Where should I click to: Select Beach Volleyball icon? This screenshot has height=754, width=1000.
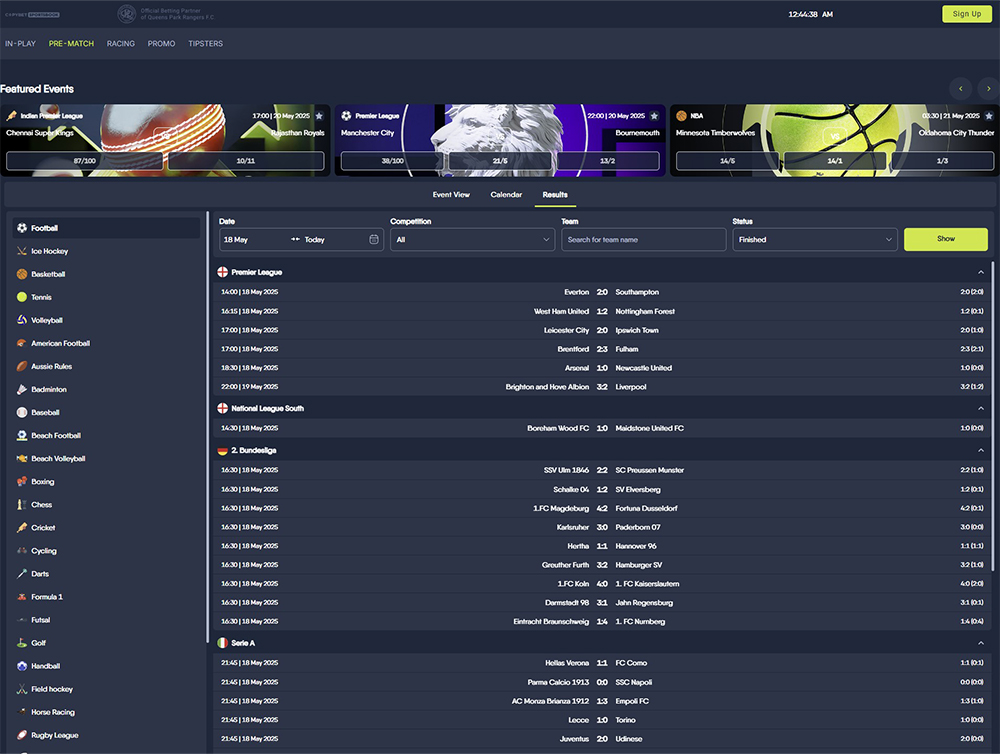coord(22,458)
